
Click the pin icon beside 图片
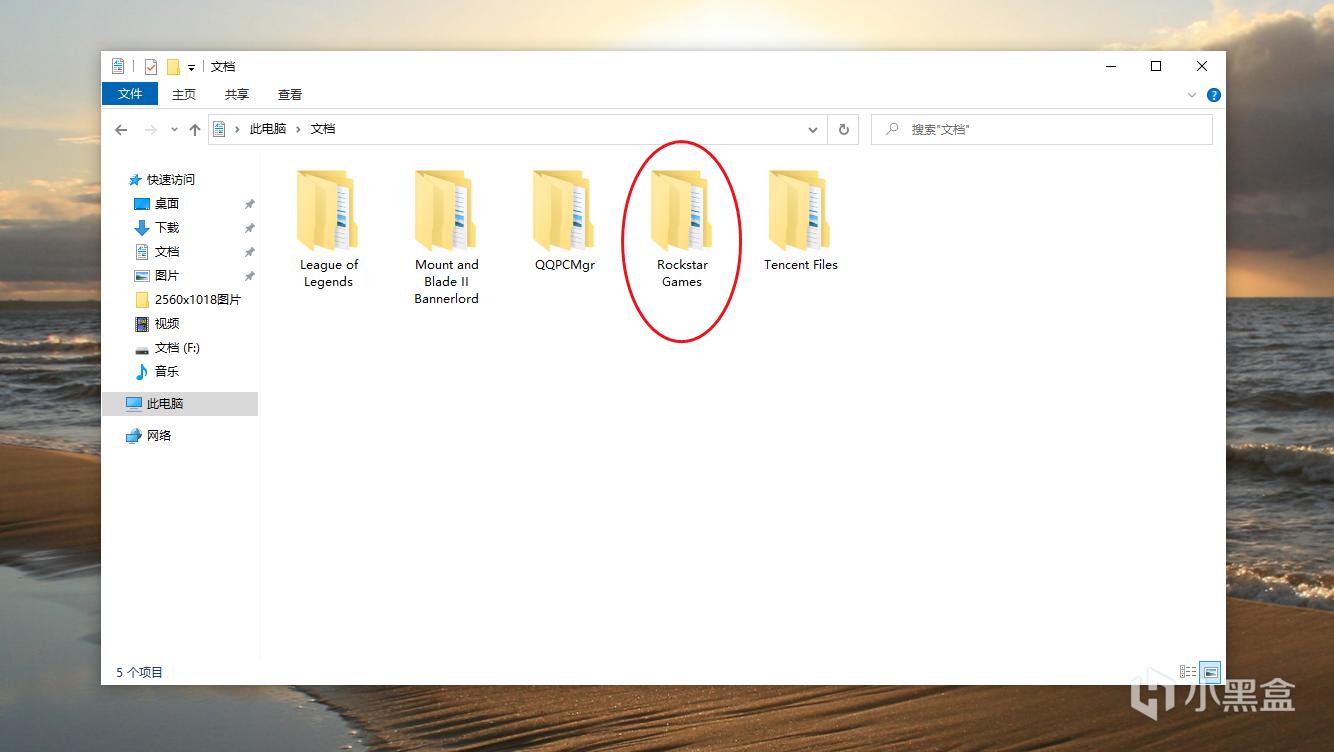(x=250, y=276)
